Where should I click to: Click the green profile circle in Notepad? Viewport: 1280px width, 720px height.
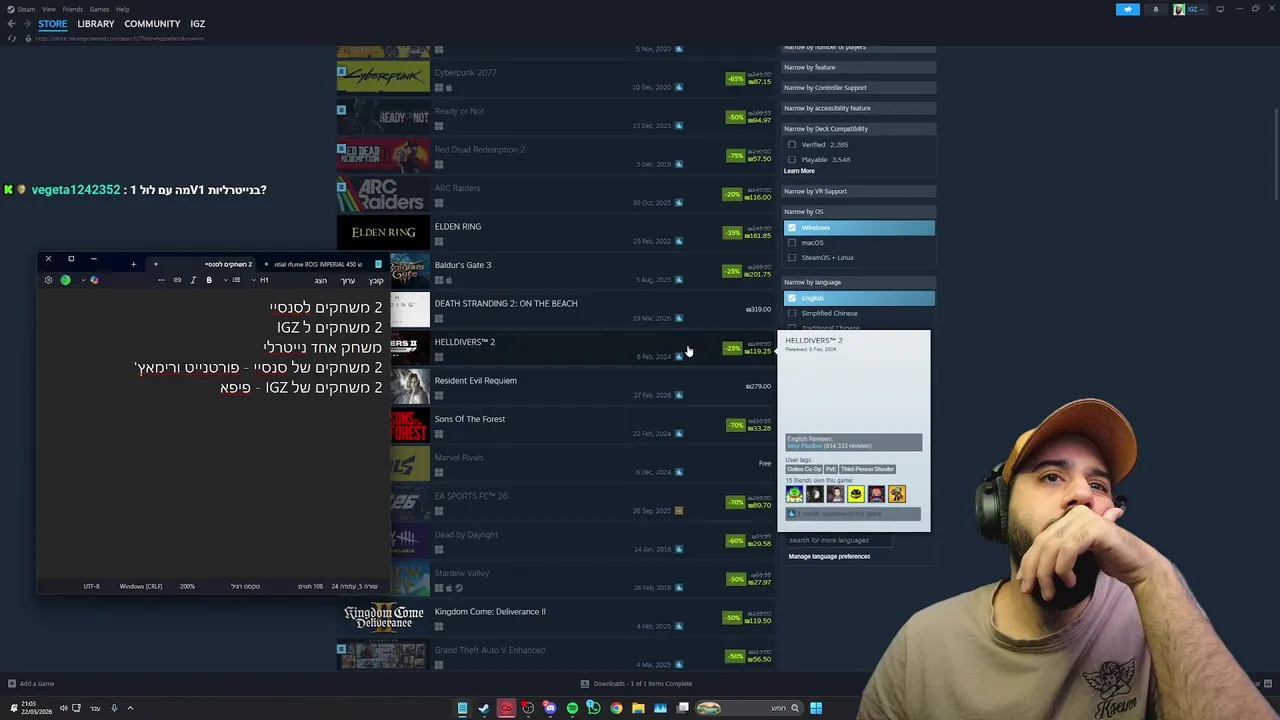point(66,280)
